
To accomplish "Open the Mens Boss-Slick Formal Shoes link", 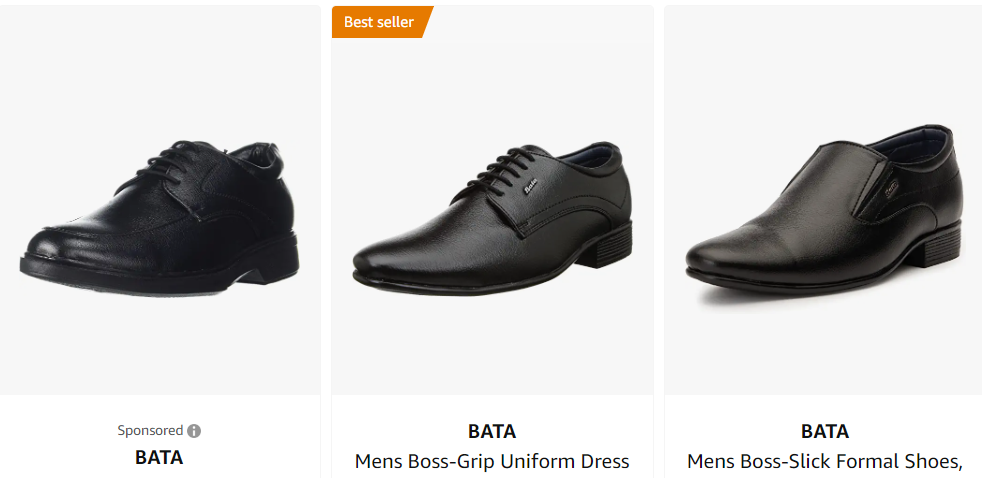I will click(825, 461).
